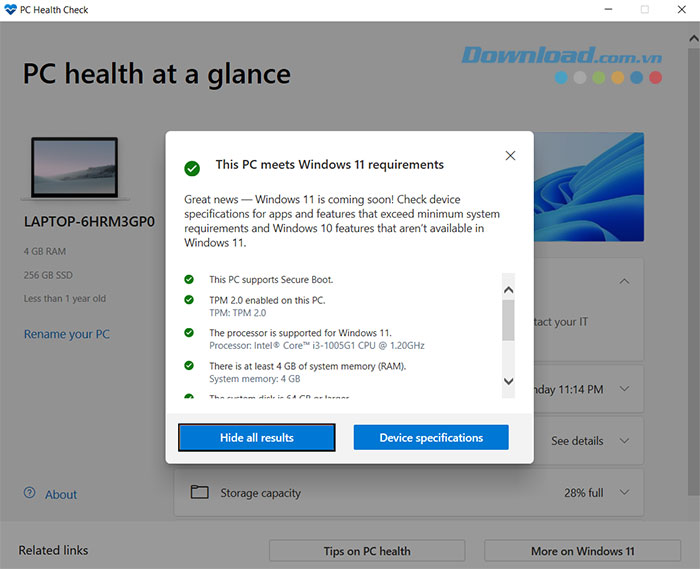
Task: Expand the Storage capacity section chevron
Action: tap(625, 492)
